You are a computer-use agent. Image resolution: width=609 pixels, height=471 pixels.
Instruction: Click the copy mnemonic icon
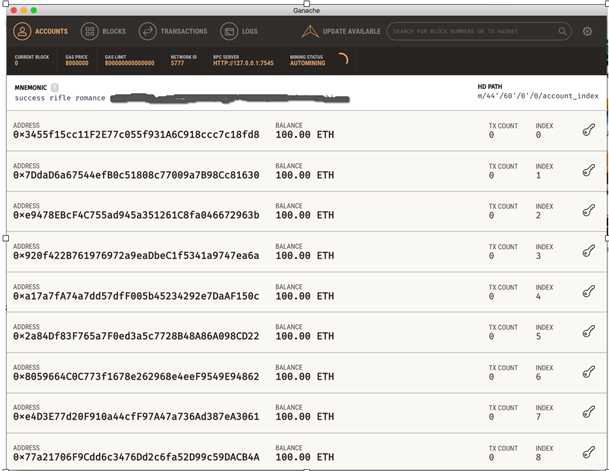coord(55,87)
